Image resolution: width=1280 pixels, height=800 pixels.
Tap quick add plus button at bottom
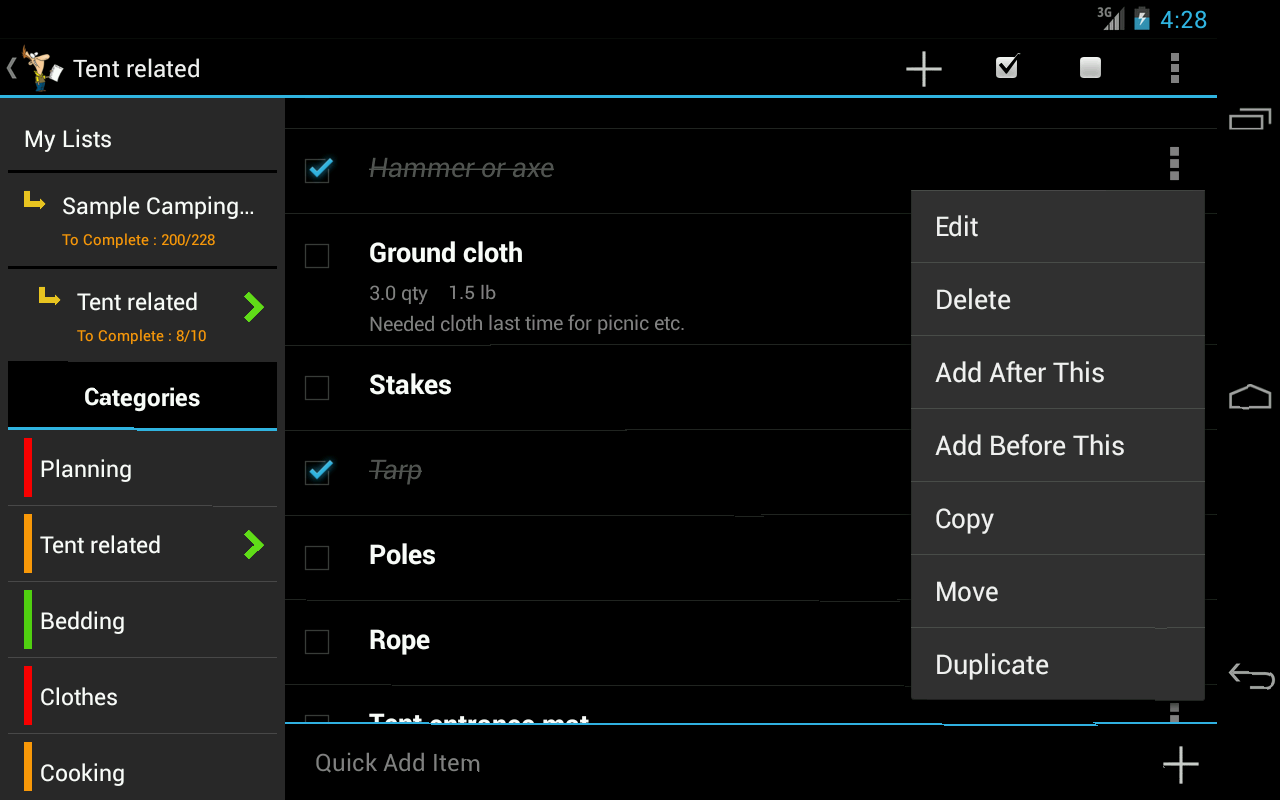point(1180,764)
